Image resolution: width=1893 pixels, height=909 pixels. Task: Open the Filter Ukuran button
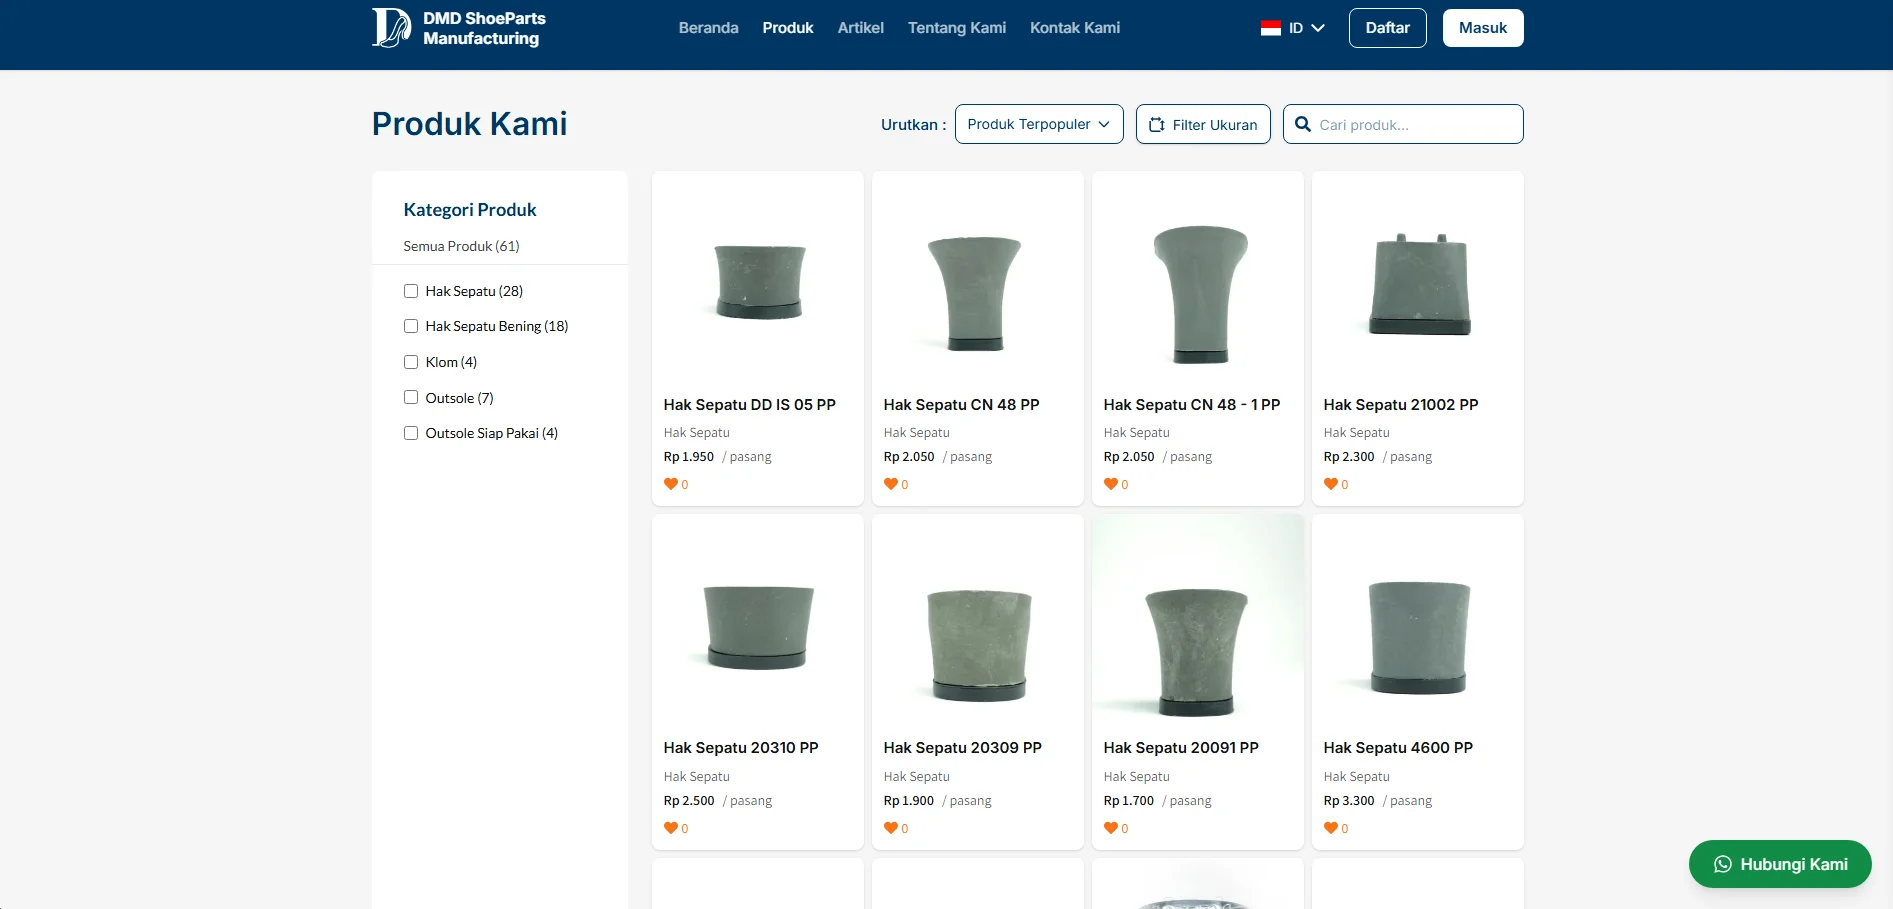pos(1203,124)
